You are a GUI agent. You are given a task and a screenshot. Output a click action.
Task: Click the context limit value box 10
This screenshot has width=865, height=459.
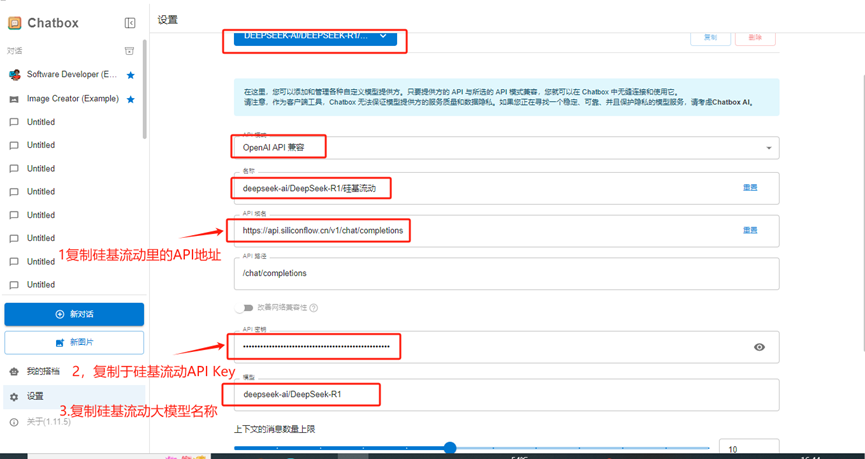749,449
